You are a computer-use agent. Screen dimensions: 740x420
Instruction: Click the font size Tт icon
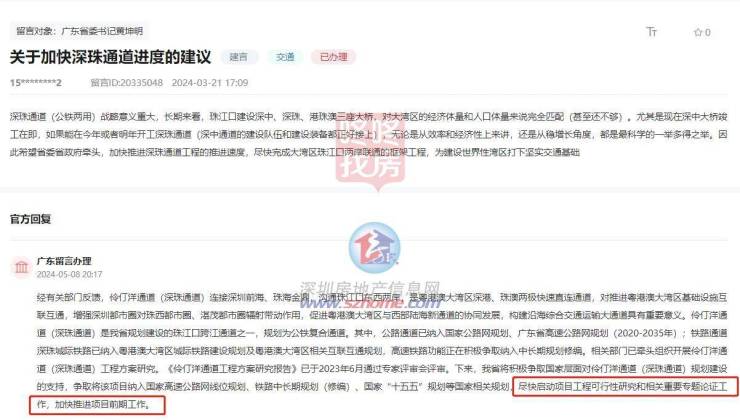[651, 32]
